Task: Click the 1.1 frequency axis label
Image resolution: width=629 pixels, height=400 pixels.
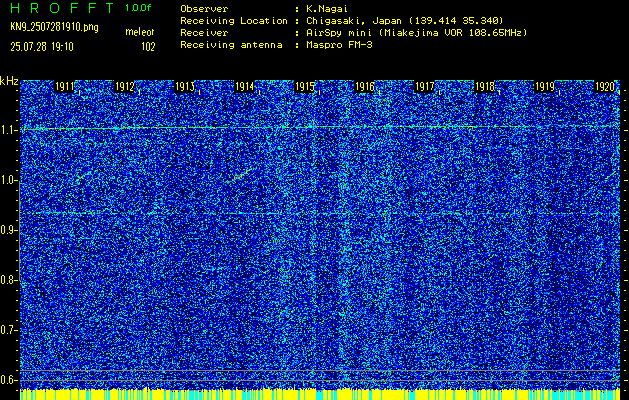Action: pyautogui.click(x=9, y=130)
